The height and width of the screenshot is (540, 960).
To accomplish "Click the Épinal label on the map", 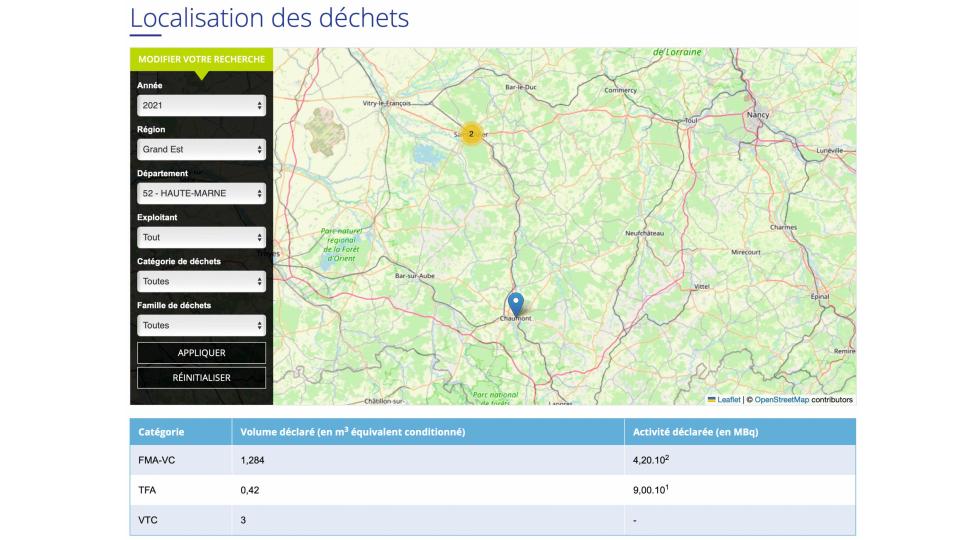I will pos(820,296).
